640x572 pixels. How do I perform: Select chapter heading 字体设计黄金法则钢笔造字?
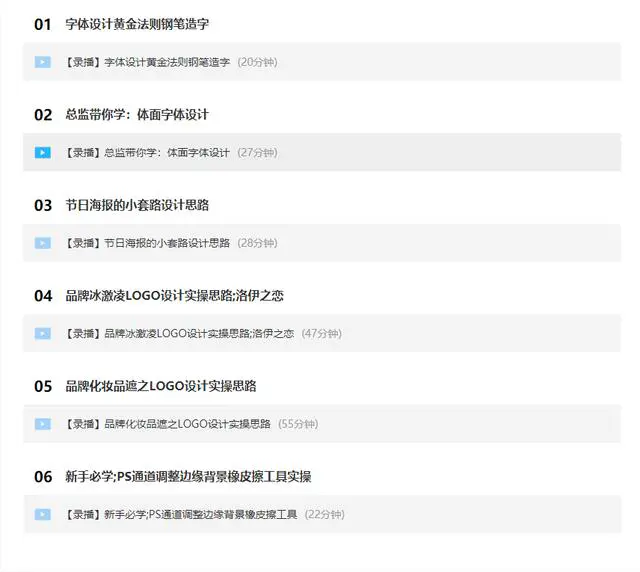[137, 24]
